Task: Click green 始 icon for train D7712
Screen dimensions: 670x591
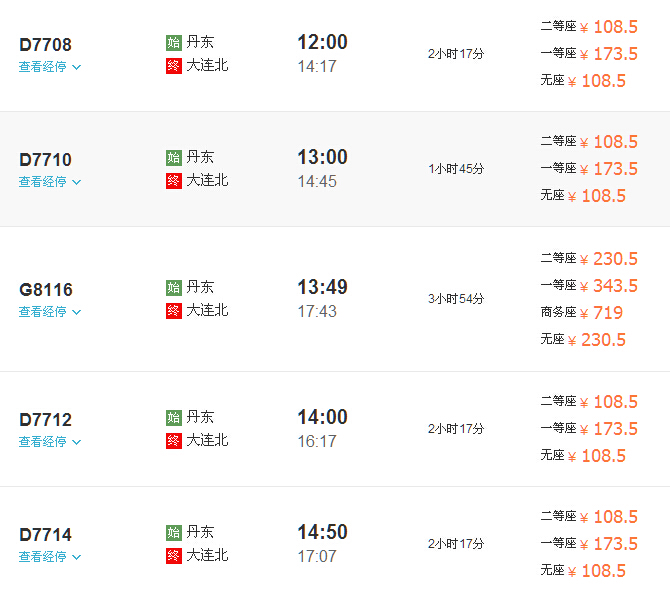Action: 174,418
